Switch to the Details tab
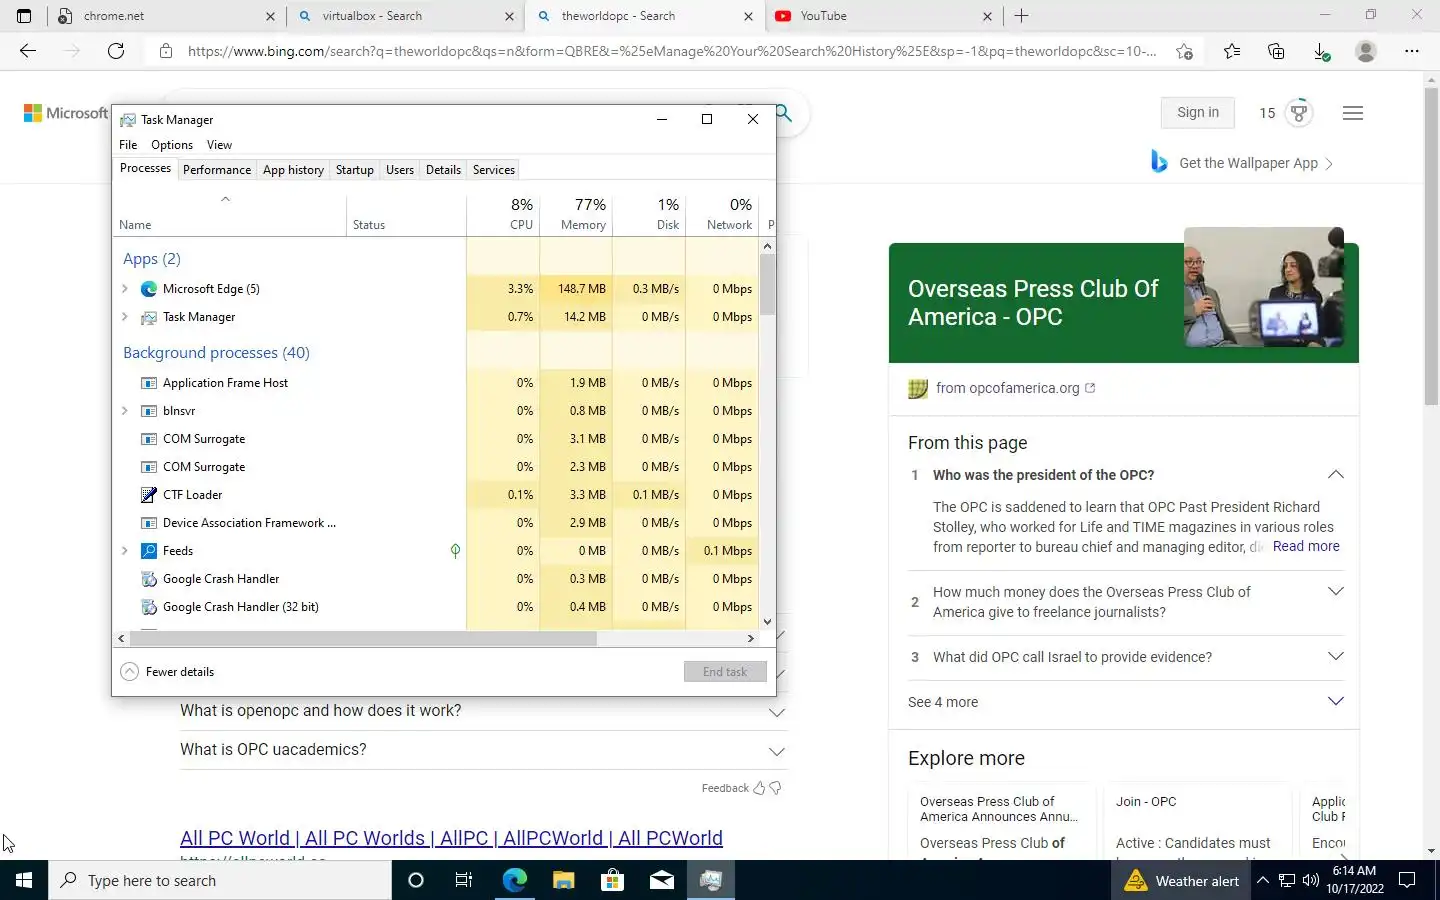 [443, 170]
